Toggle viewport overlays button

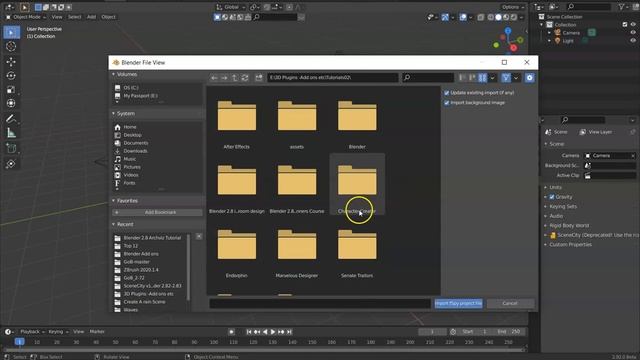tap(463, 17)
